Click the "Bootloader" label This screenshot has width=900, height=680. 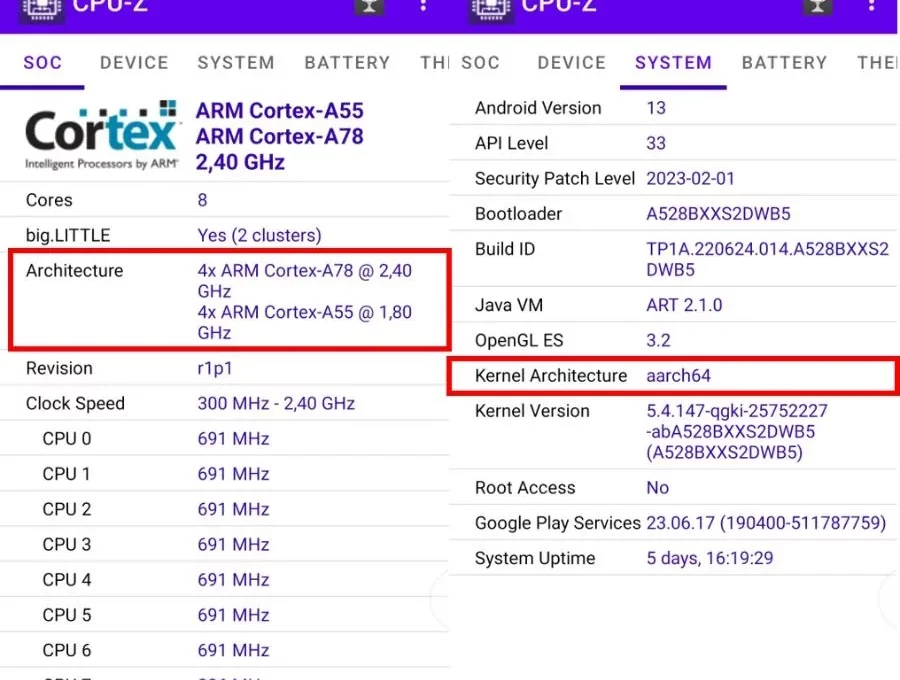[518, 213]
